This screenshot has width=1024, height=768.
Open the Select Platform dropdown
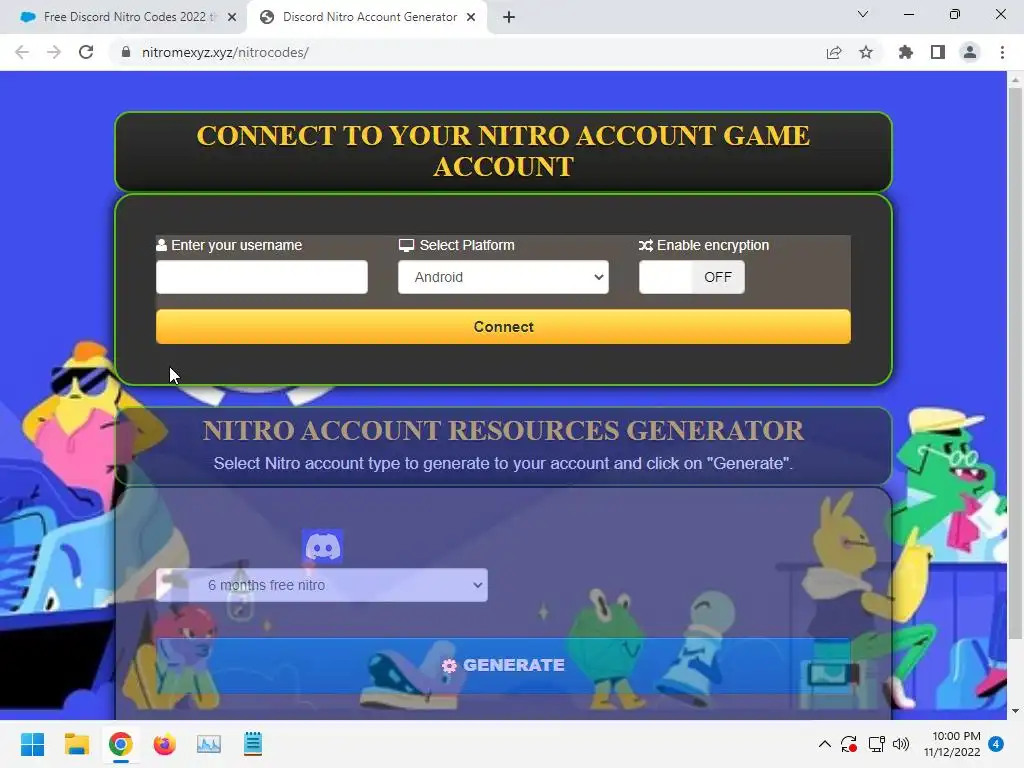point(504,277)
